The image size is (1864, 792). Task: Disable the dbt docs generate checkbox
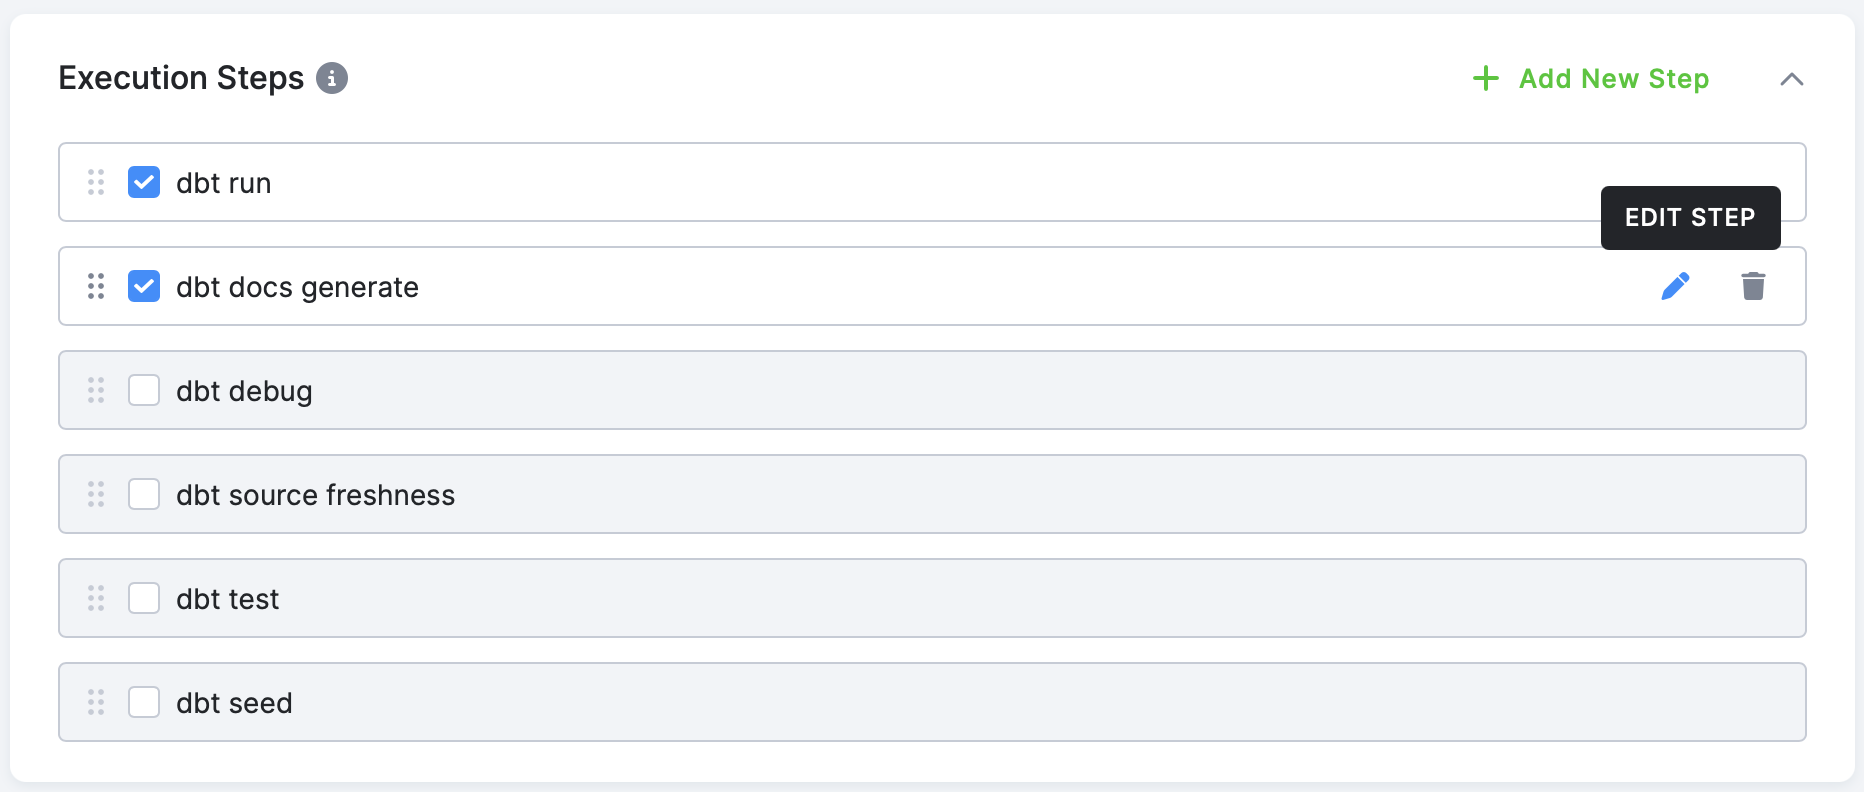[x=144, y=286]
